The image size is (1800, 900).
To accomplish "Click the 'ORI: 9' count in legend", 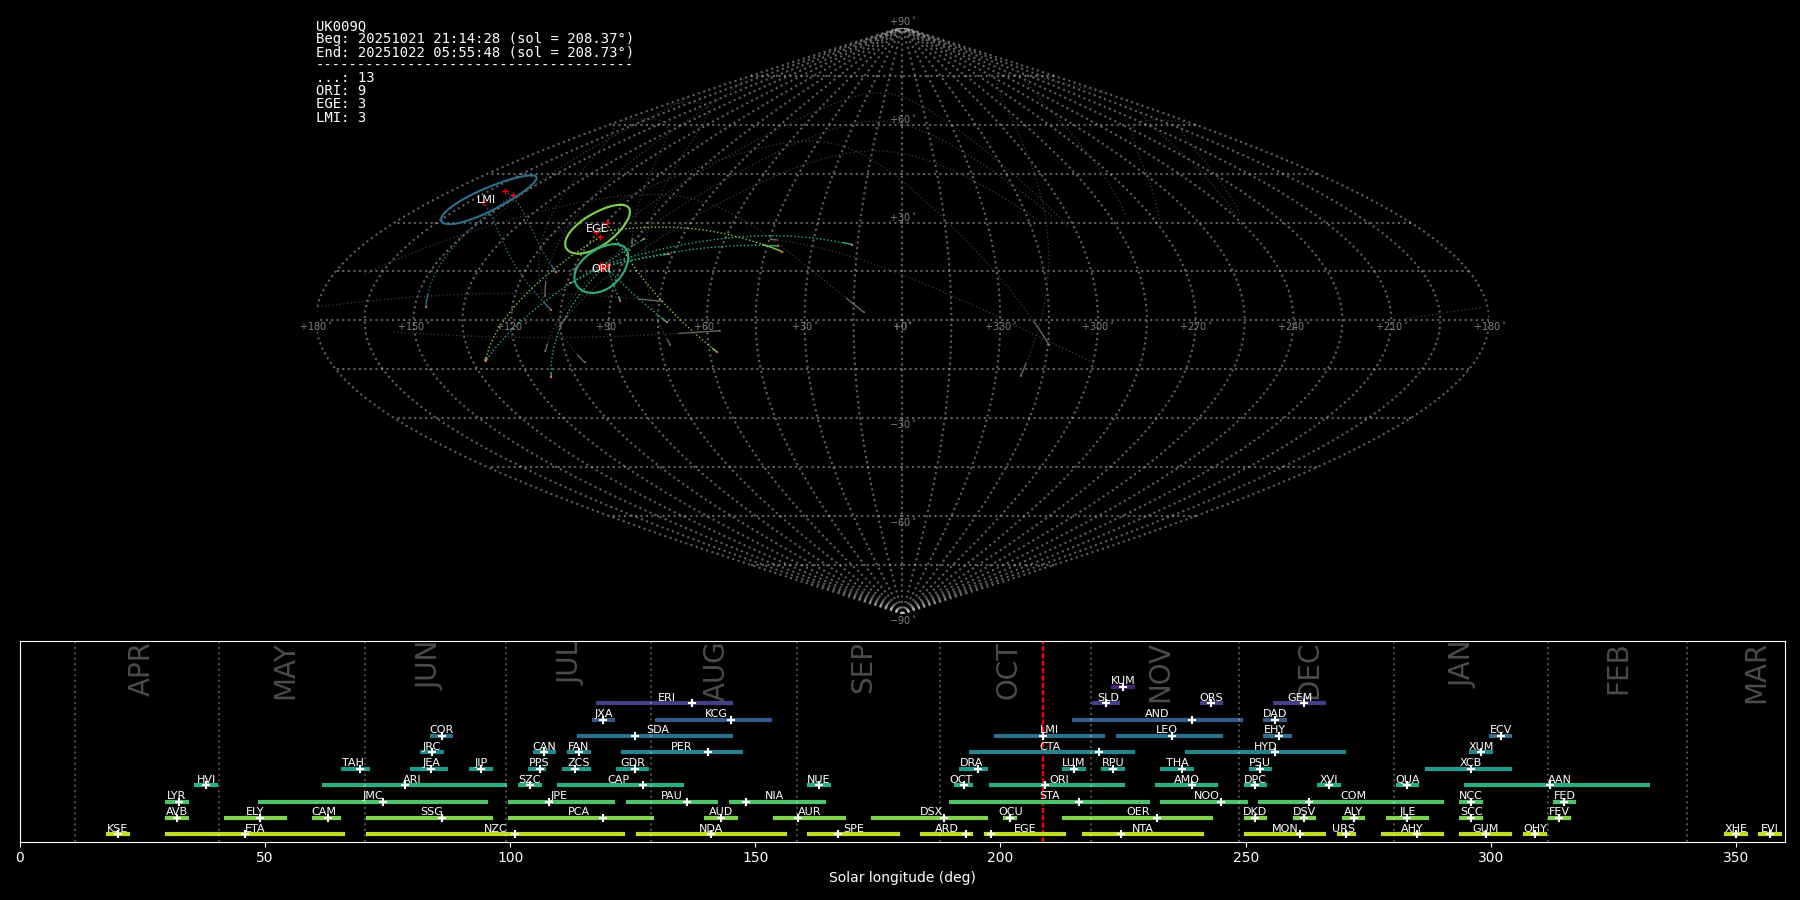I will click(x=341, y=90).
